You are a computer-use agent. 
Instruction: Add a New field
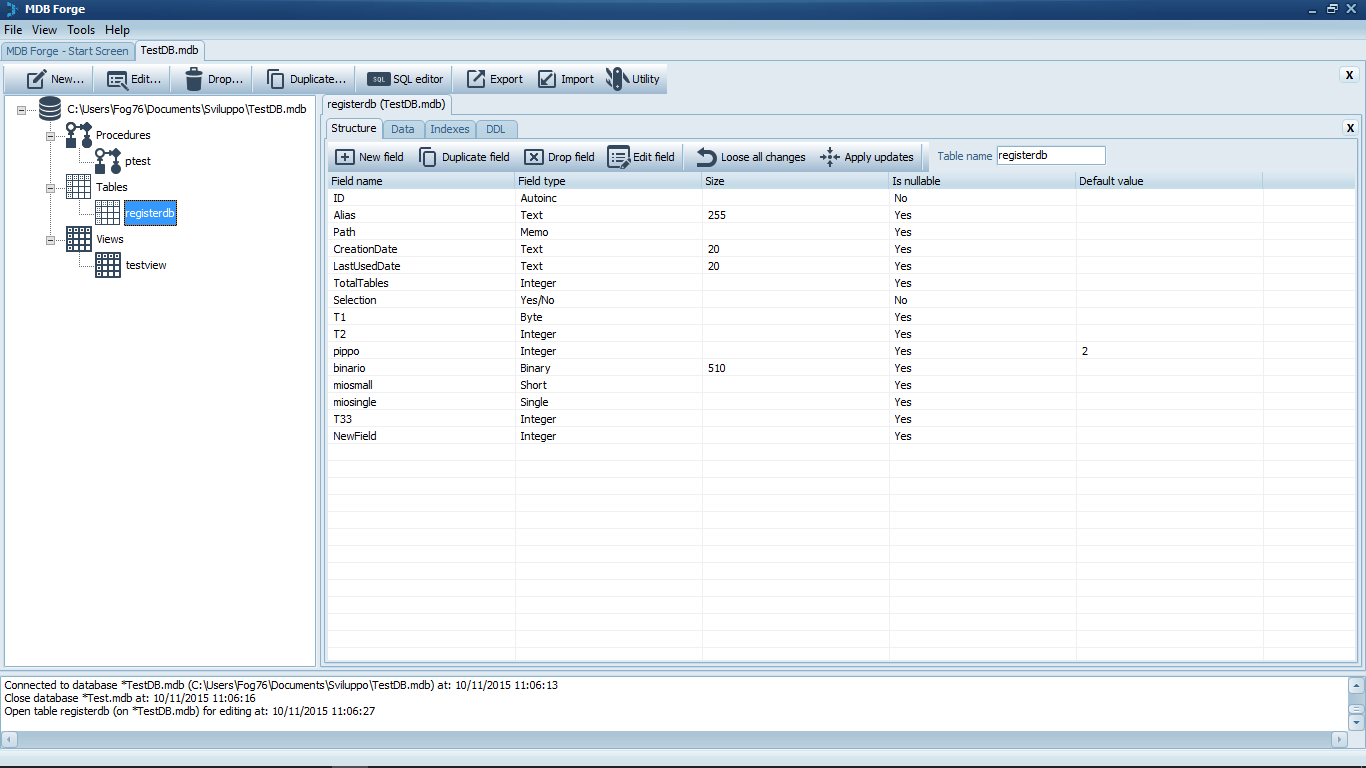(x=369, y=157)
